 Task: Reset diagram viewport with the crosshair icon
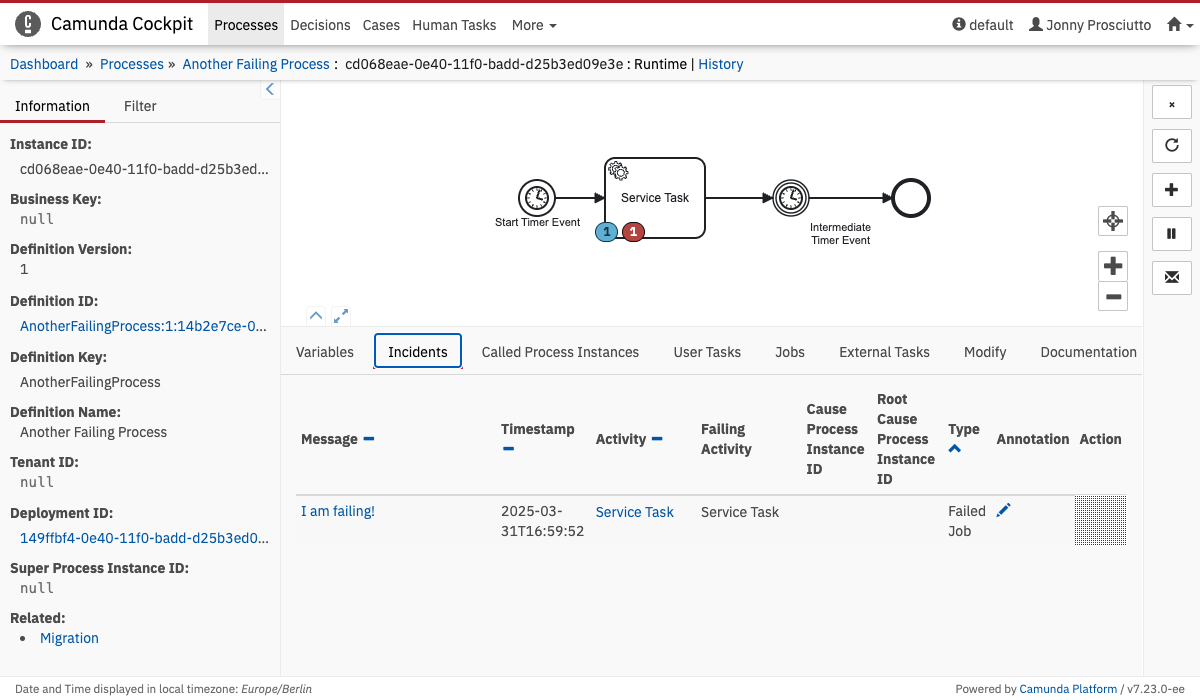coord(1112,221)
